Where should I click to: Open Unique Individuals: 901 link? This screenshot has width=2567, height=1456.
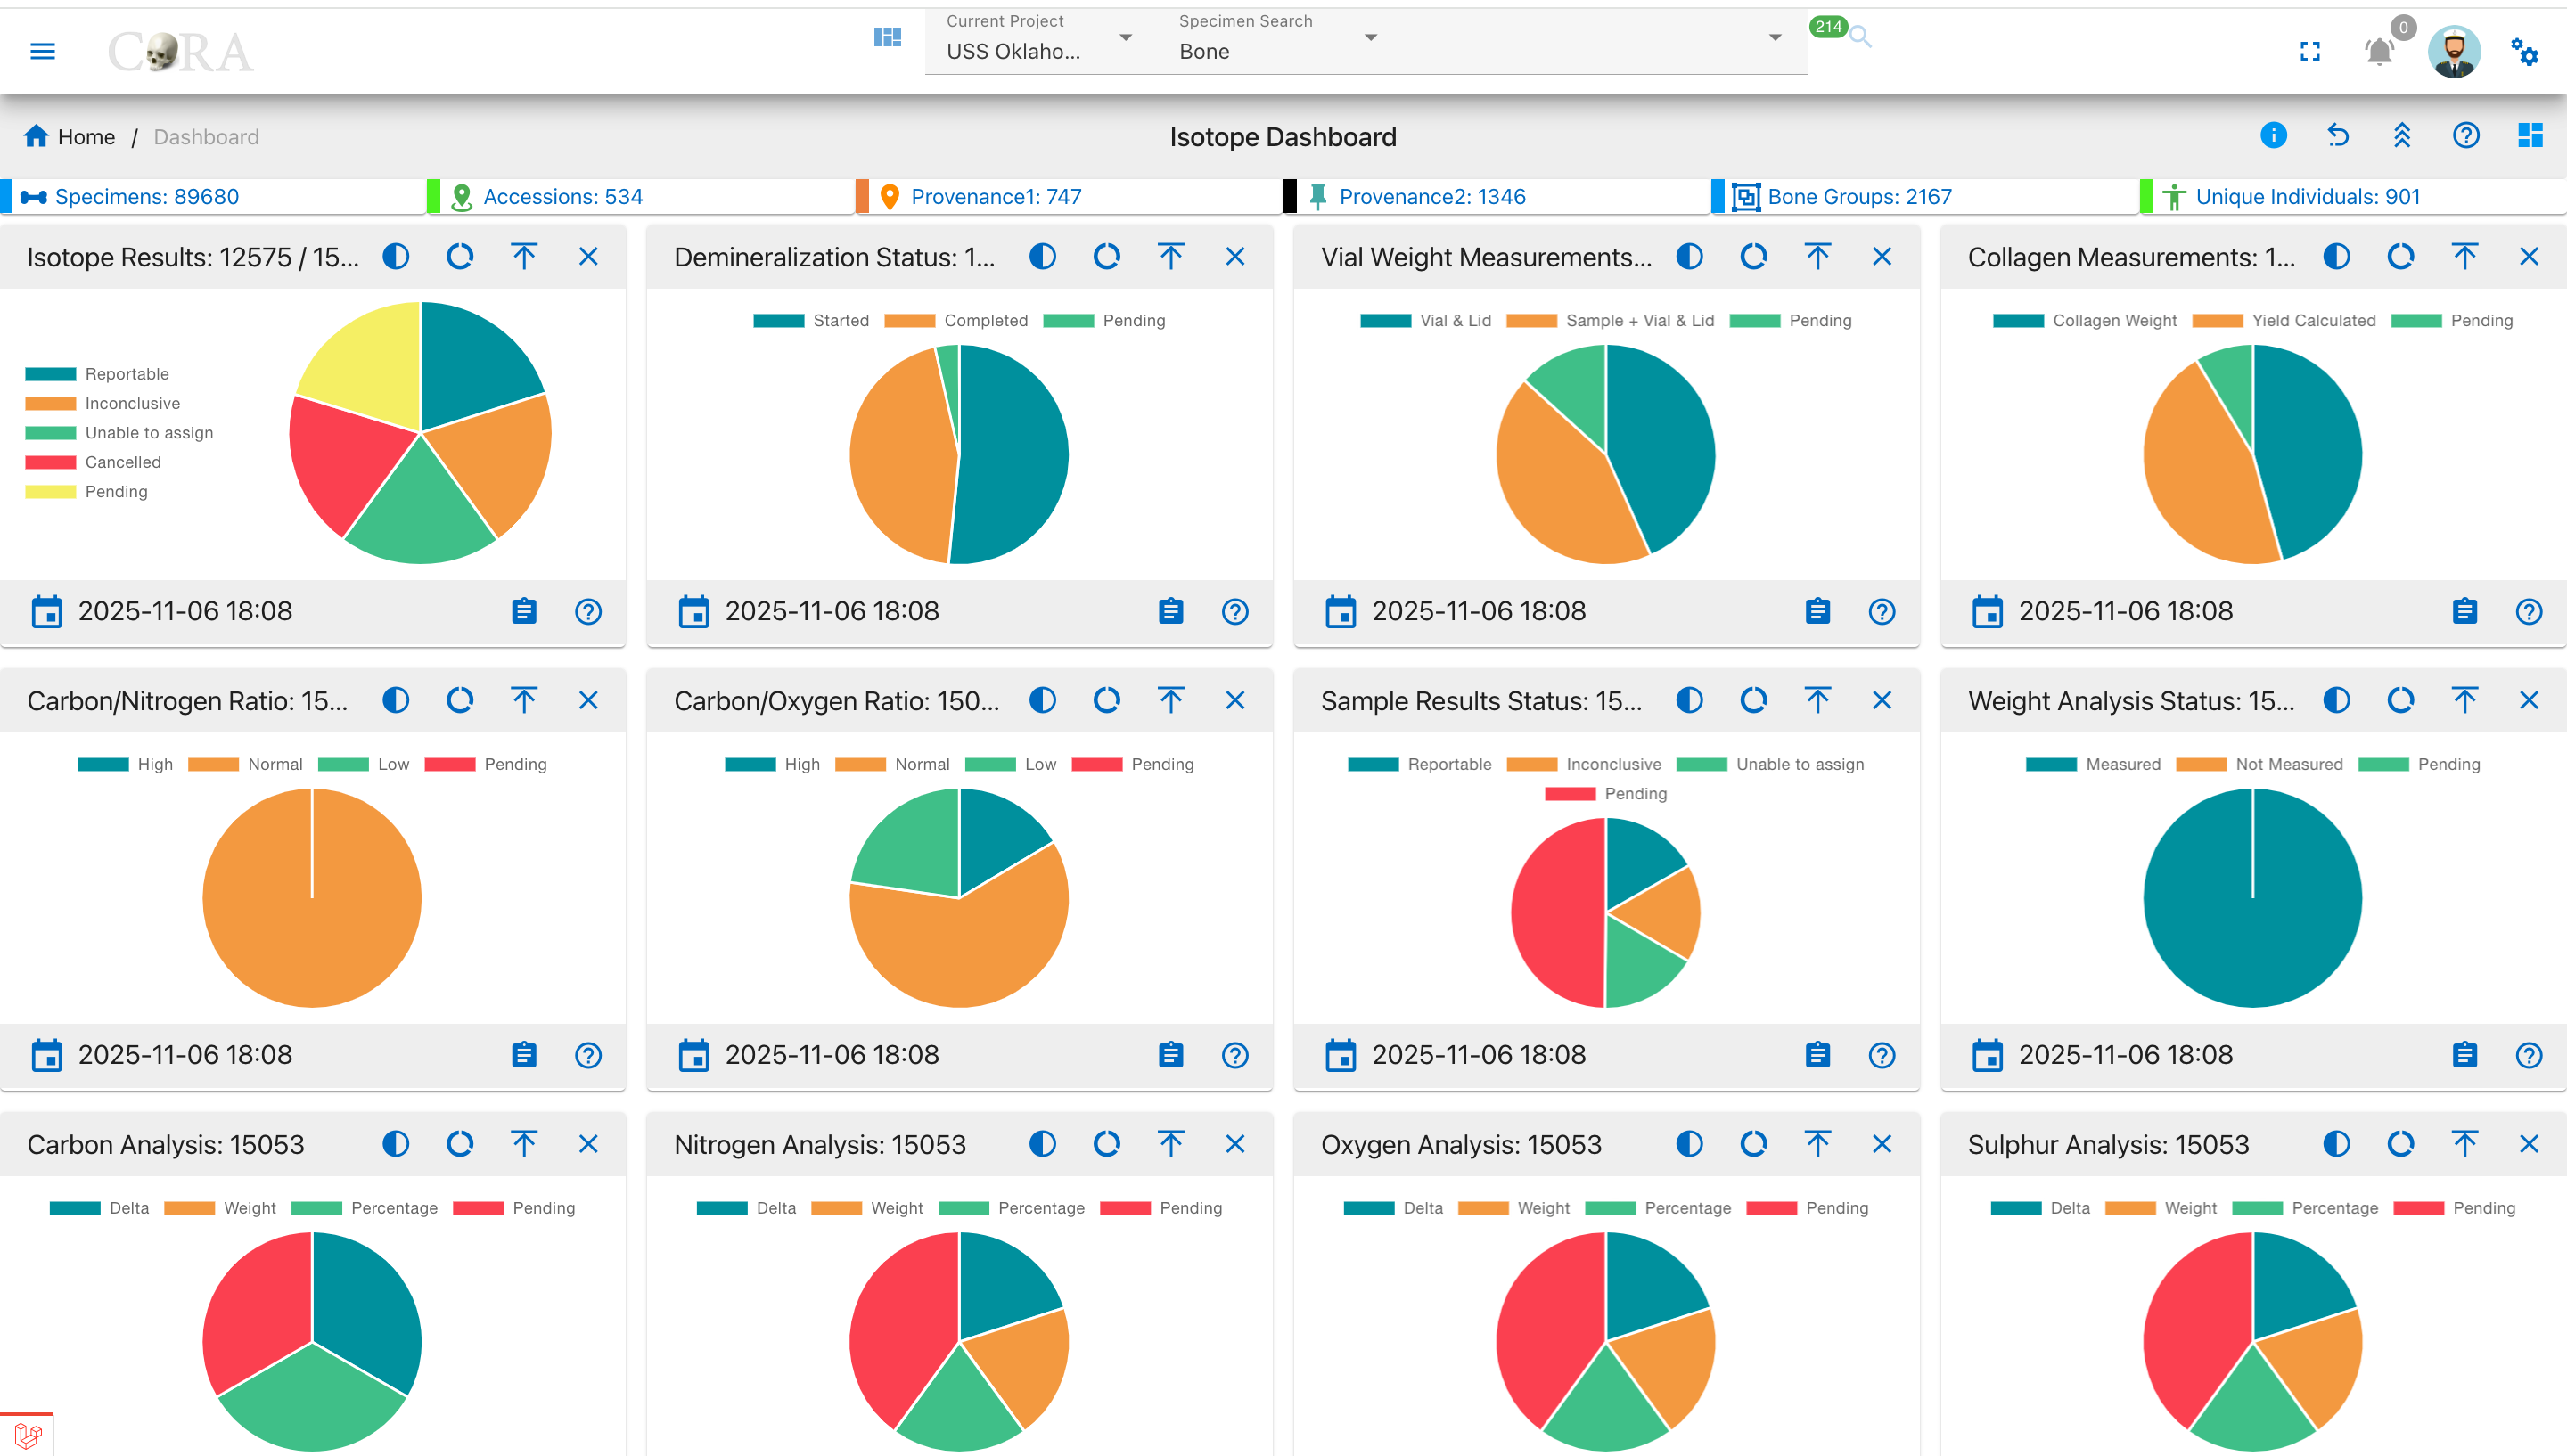(x=2307, y=196)
